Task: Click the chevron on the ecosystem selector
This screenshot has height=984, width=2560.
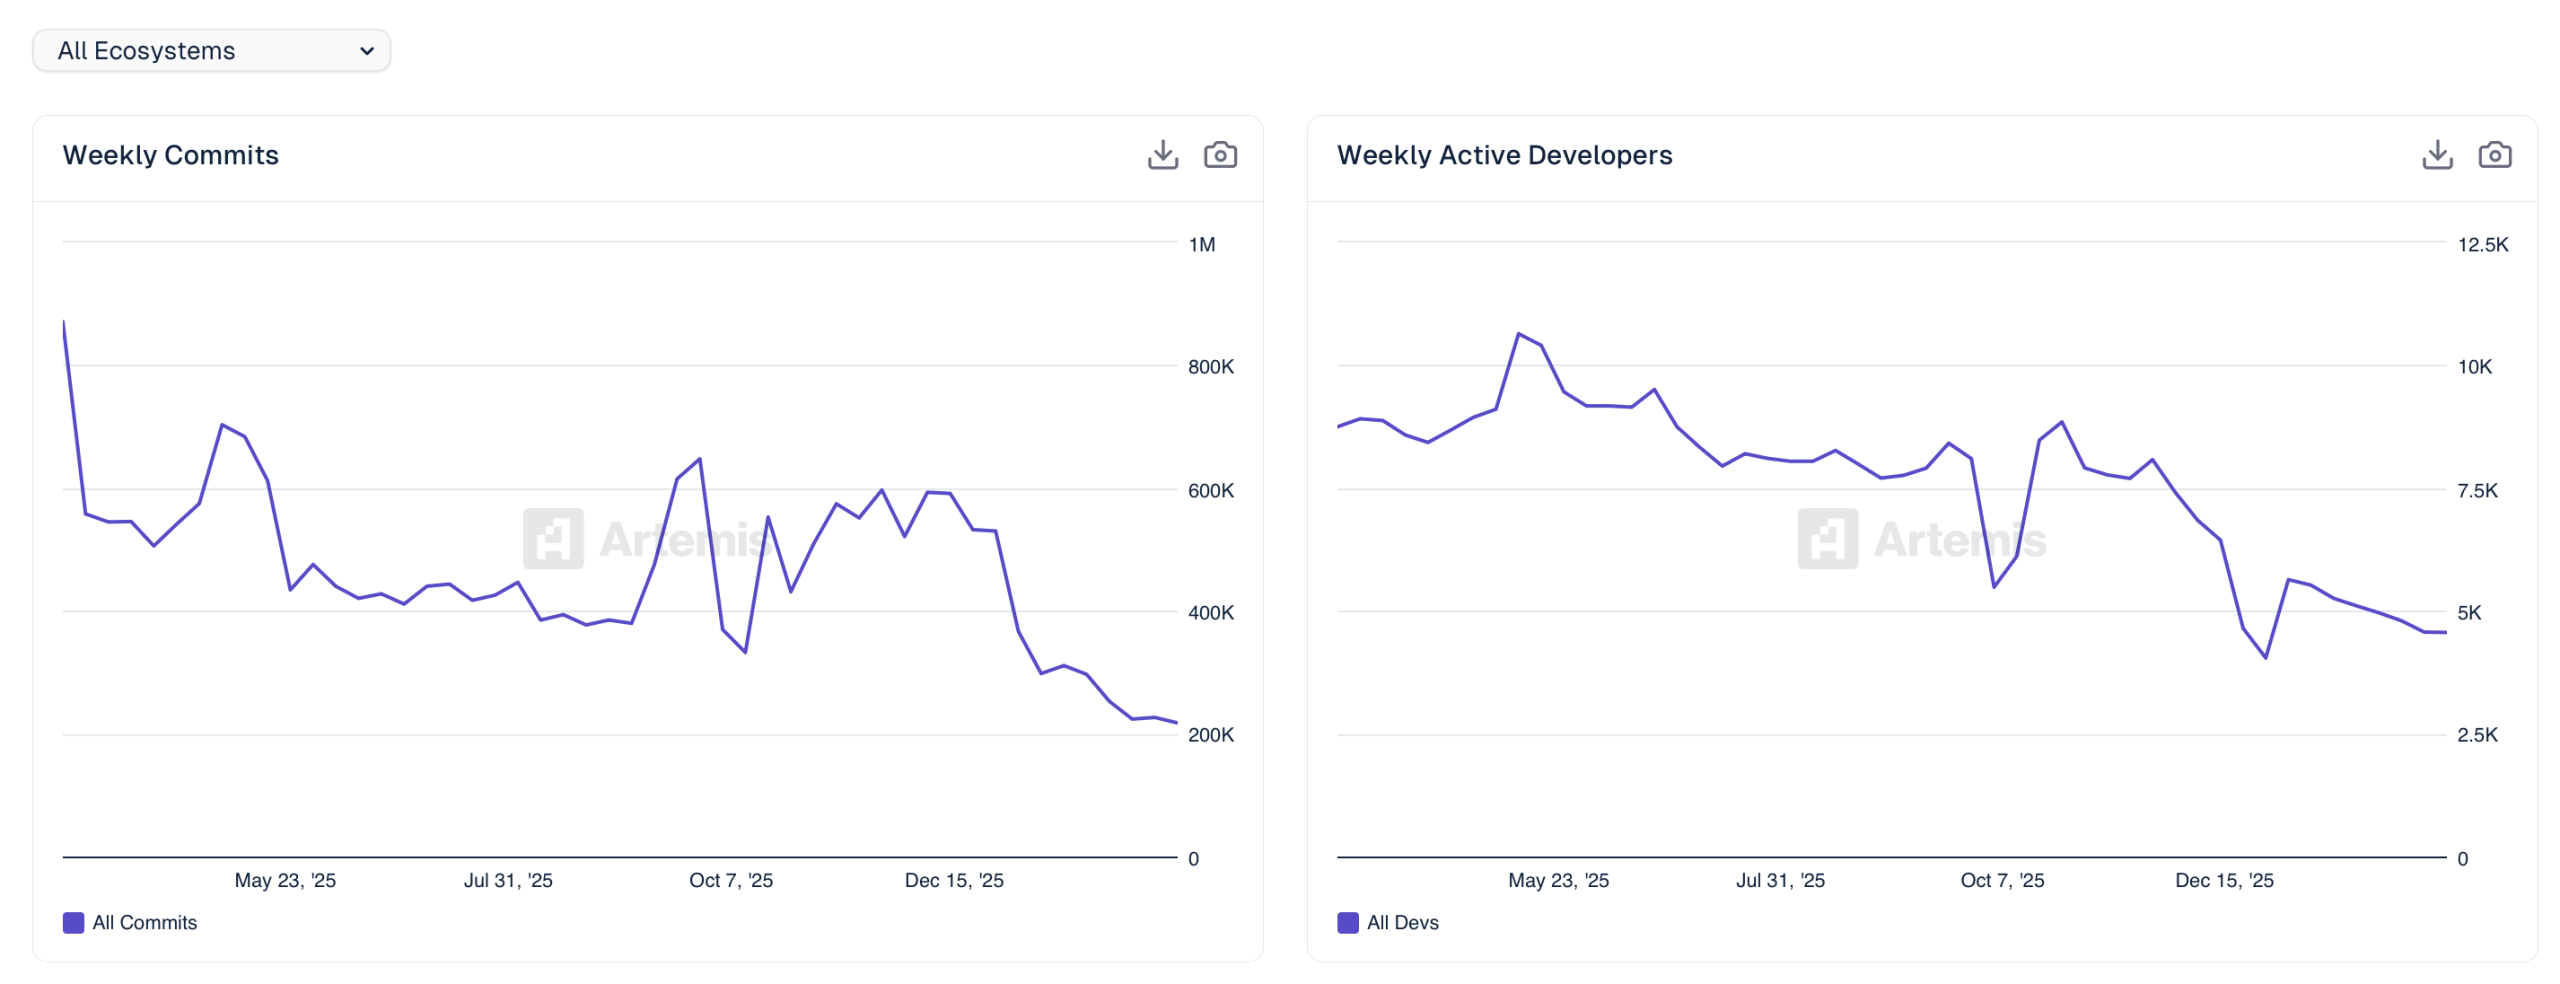Action: tap(366, 50)
